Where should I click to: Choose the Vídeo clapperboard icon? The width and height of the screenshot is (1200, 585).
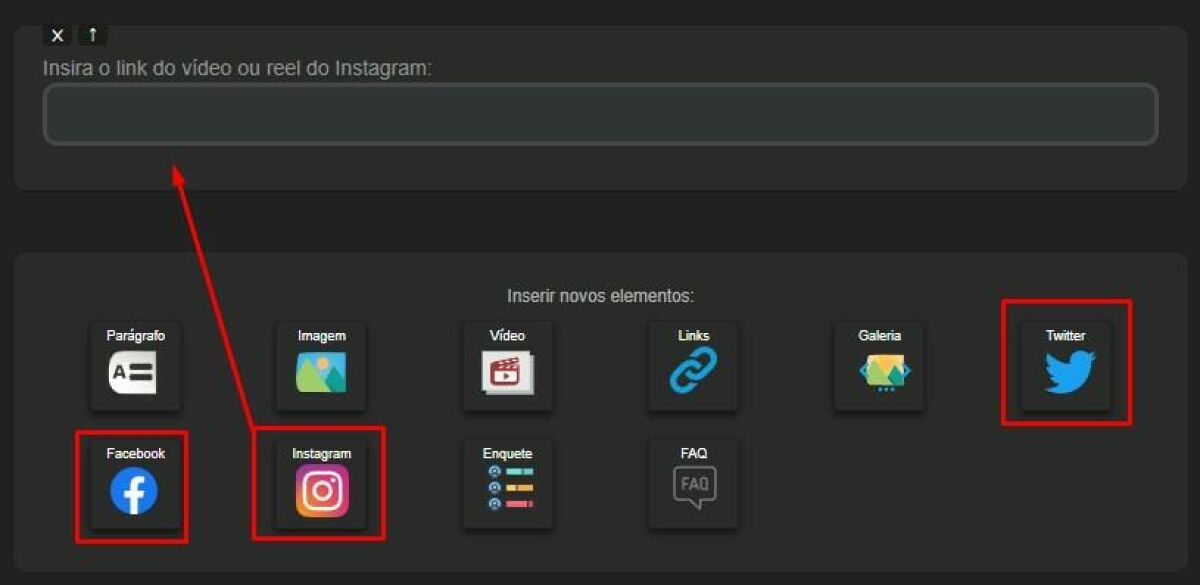pos(507,374)
